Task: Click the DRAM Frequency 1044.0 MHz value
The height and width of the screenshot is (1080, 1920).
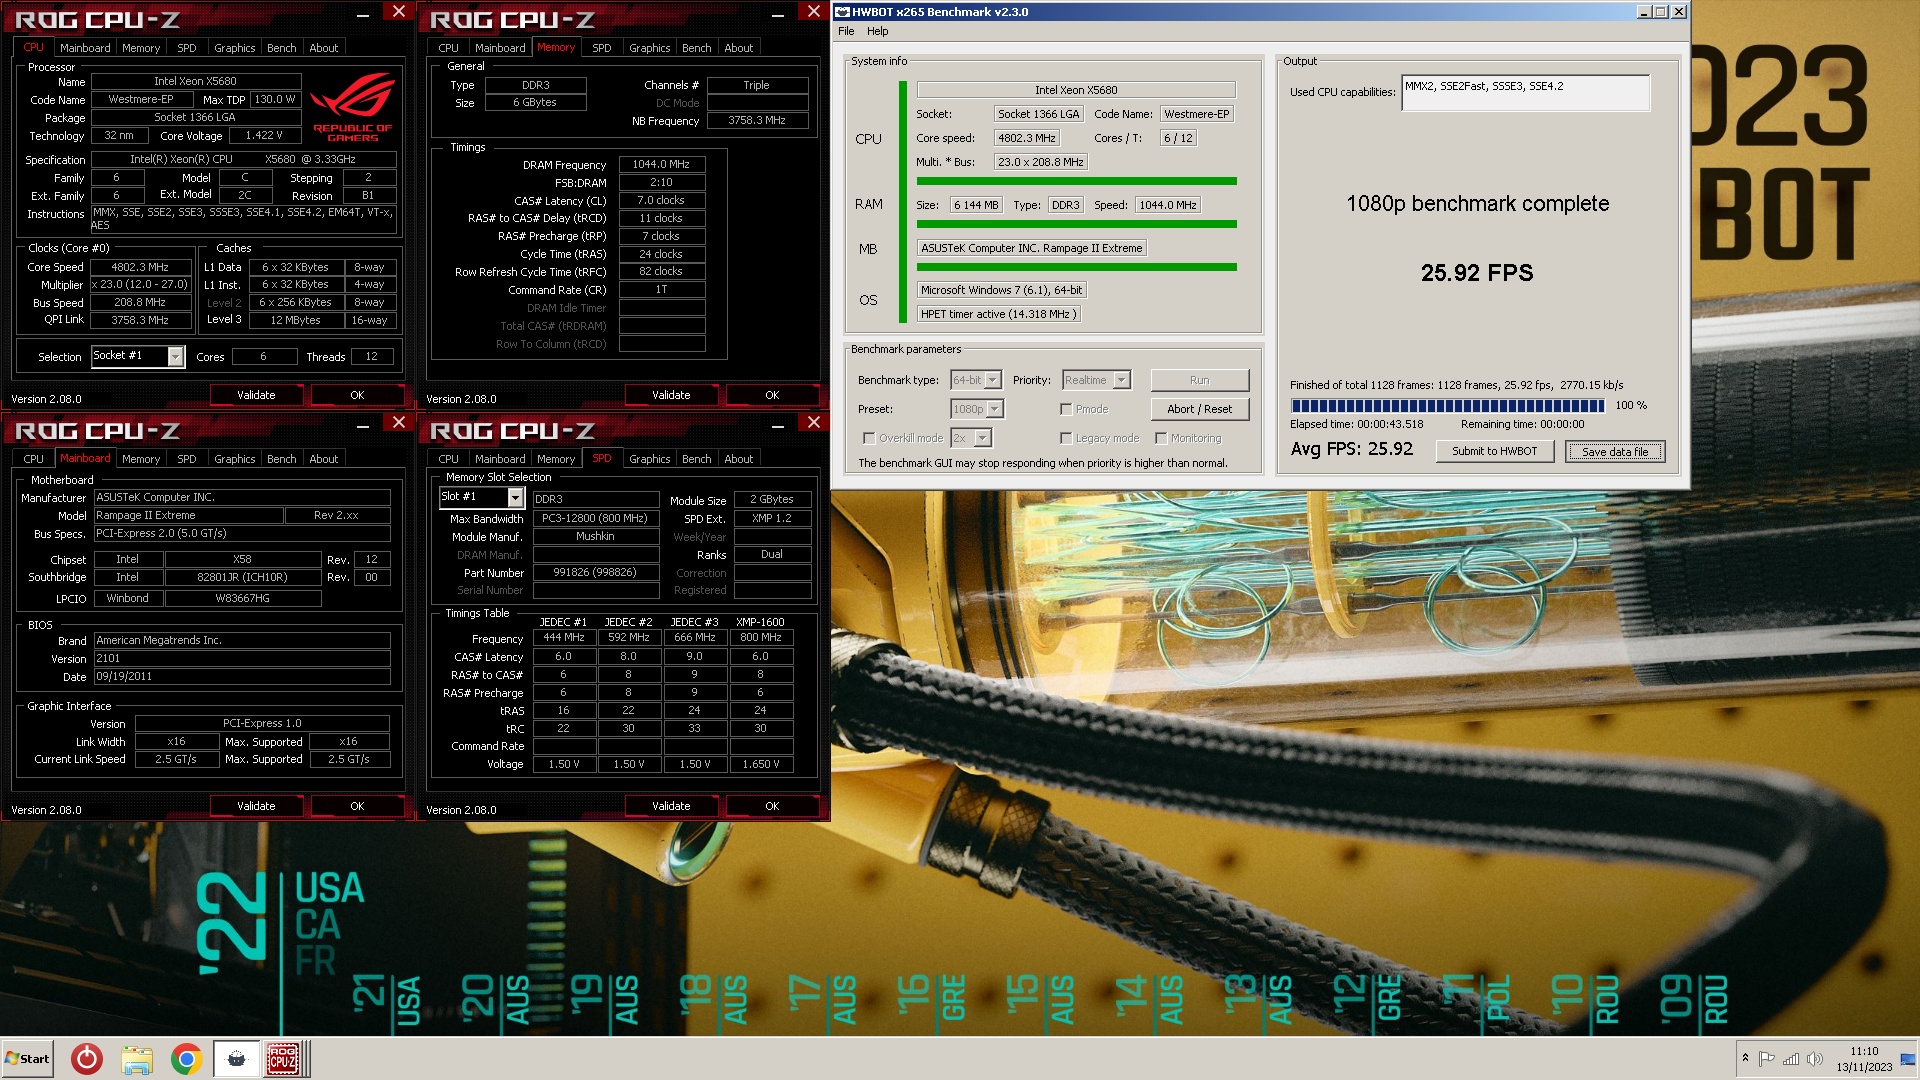Action: coord(661,164)
